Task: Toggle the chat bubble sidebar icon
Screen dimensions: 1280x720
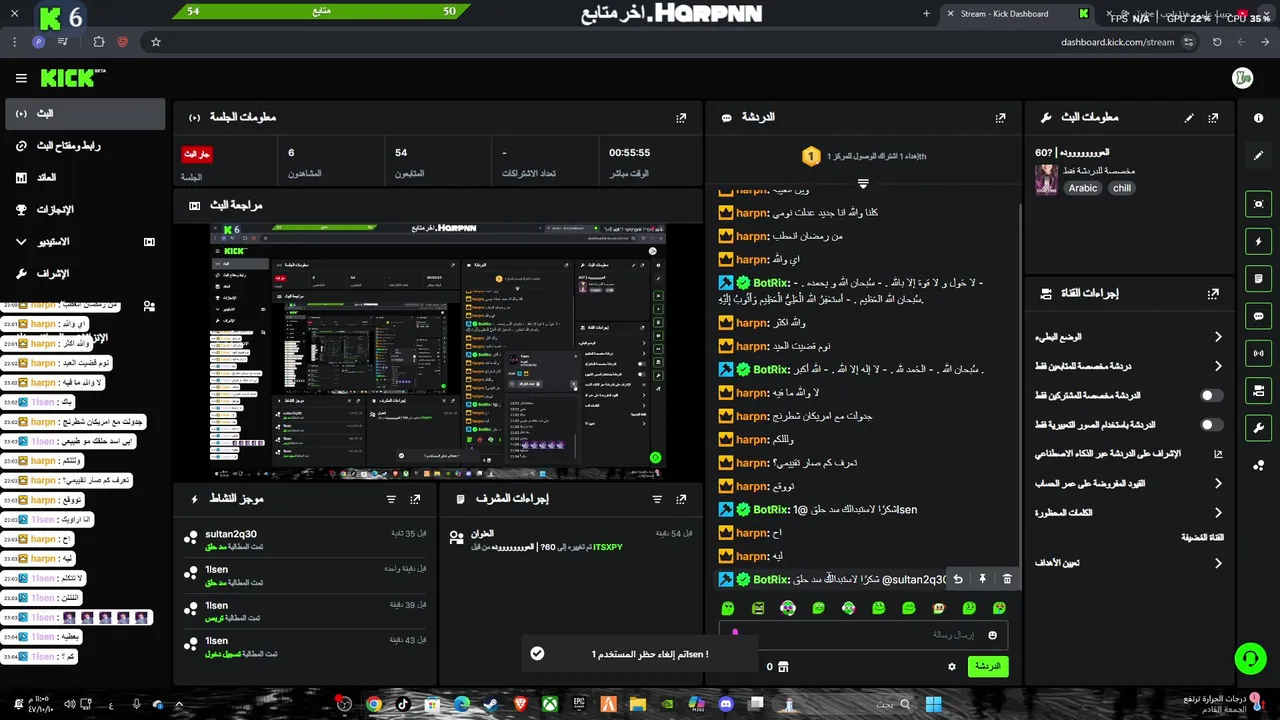Action: (1258, 316)
